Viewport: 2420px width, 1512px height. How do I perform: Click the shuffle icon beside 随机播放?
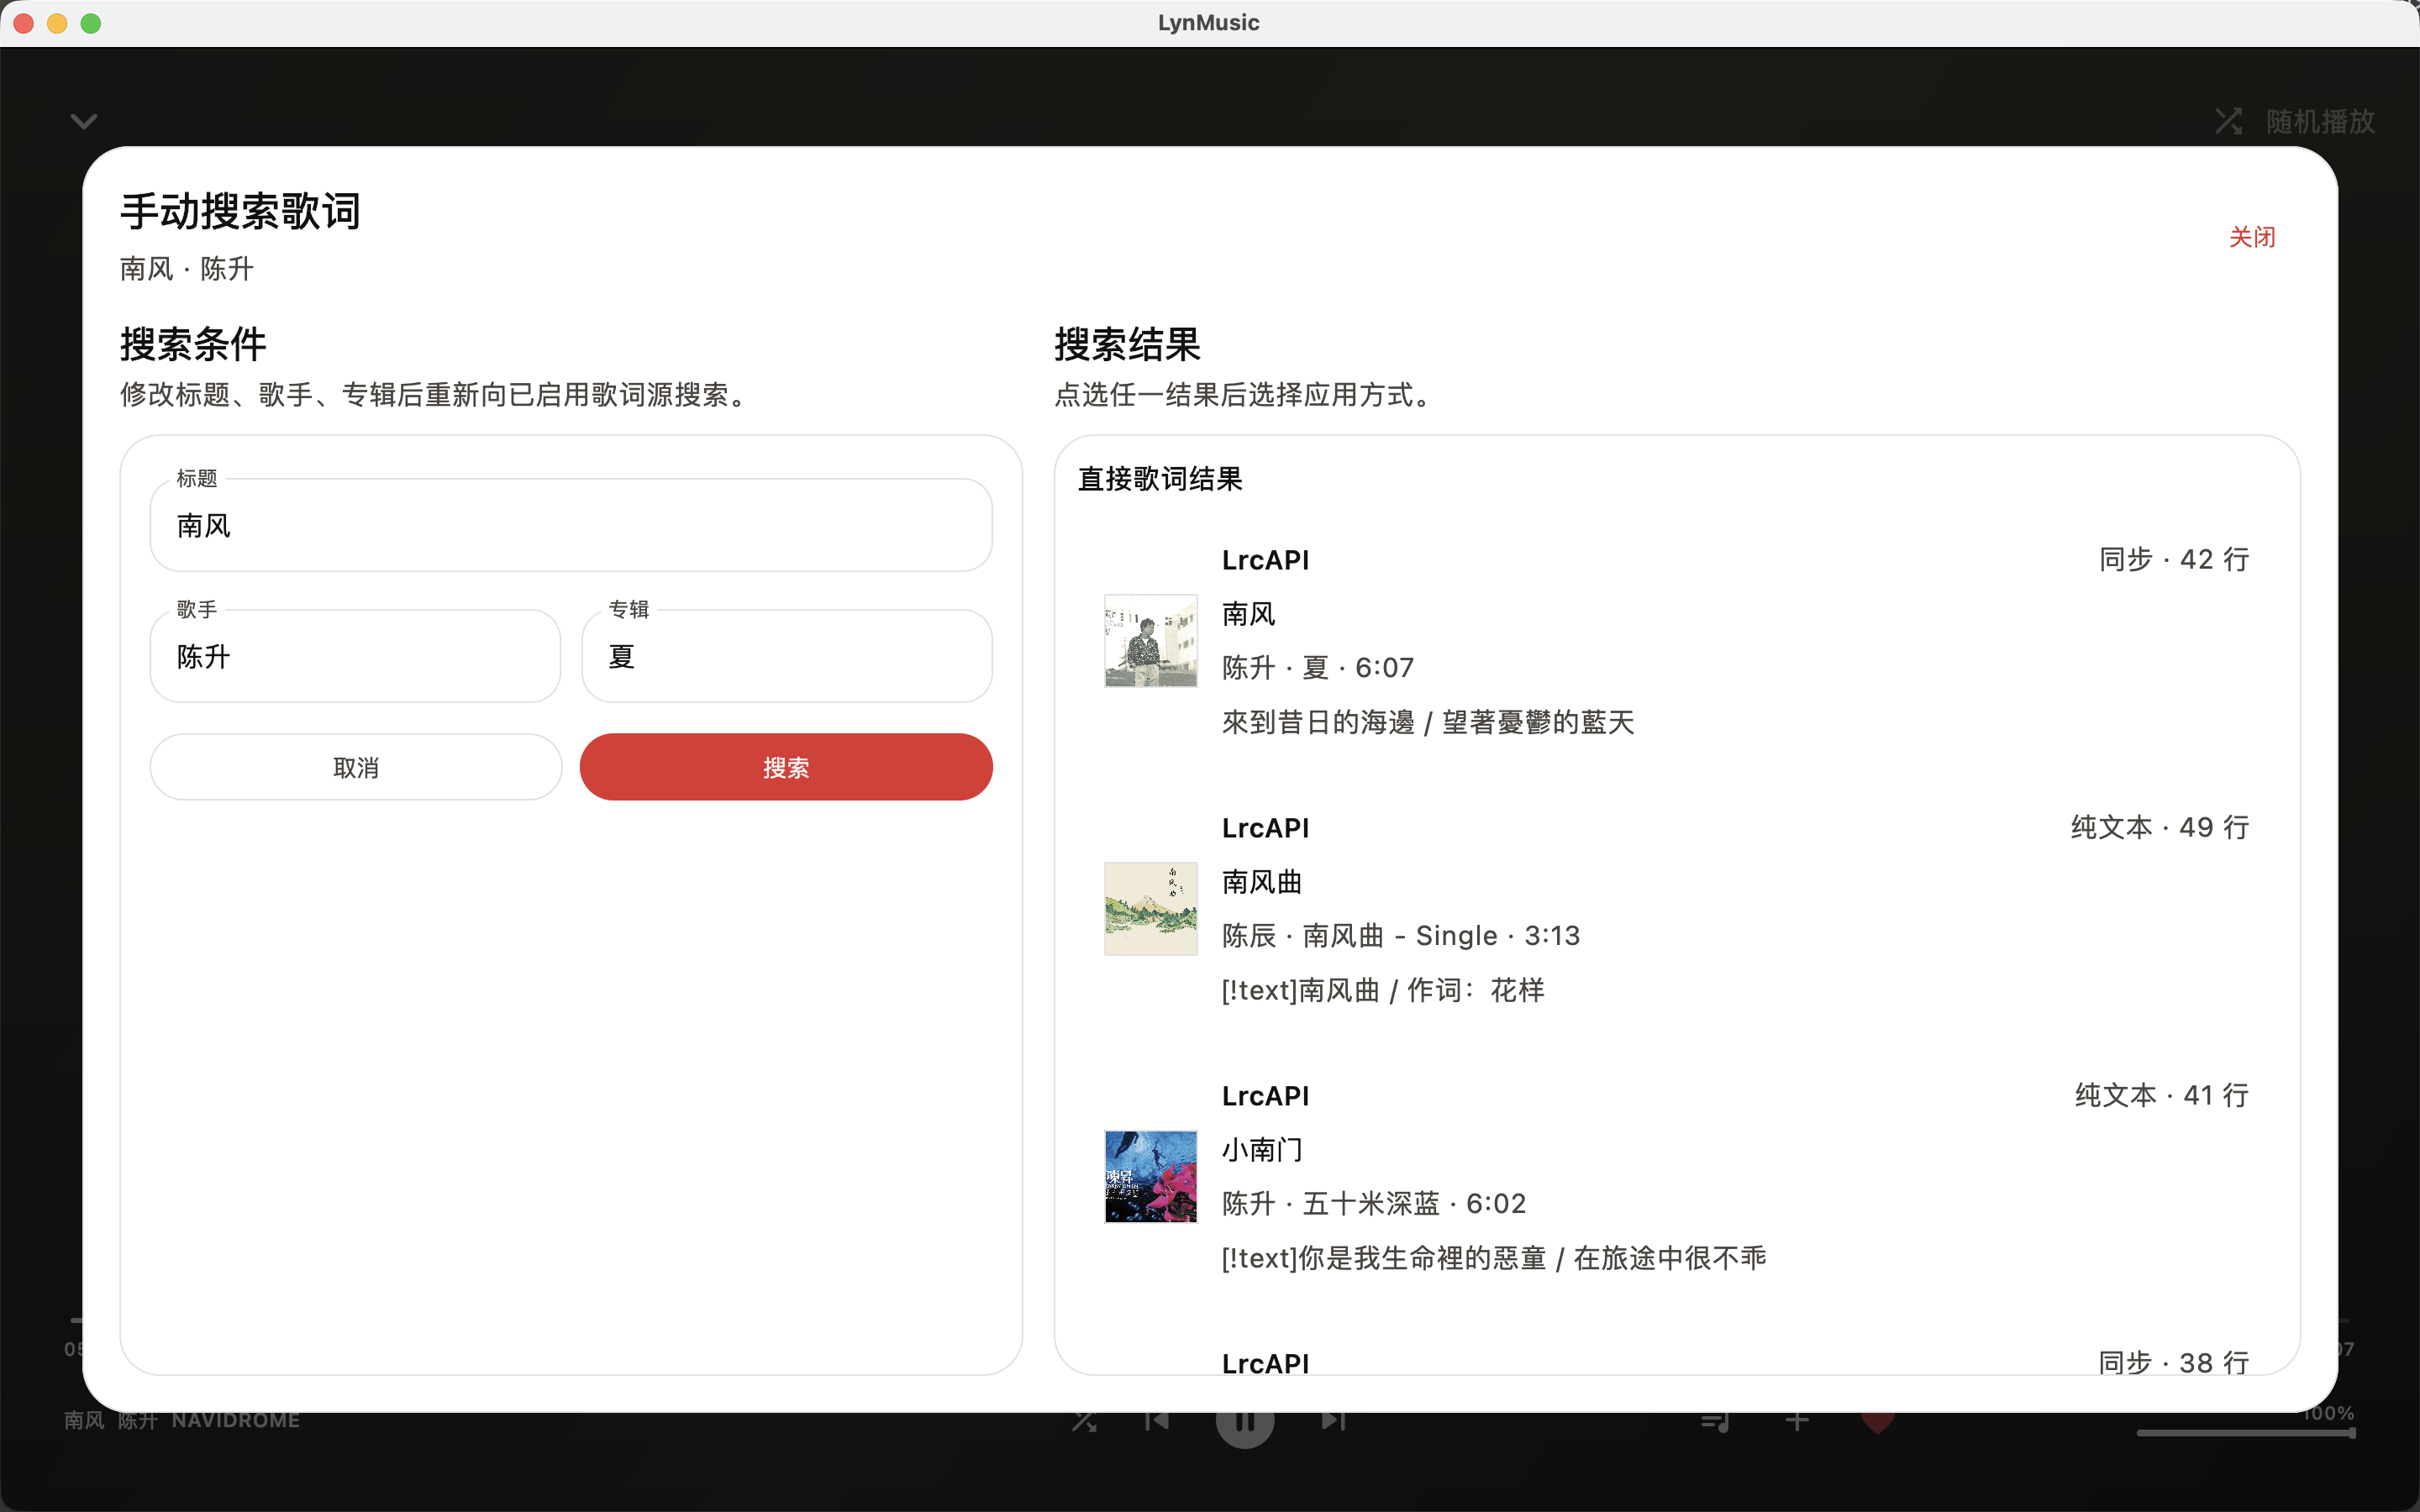click(x=2228, y=121)
